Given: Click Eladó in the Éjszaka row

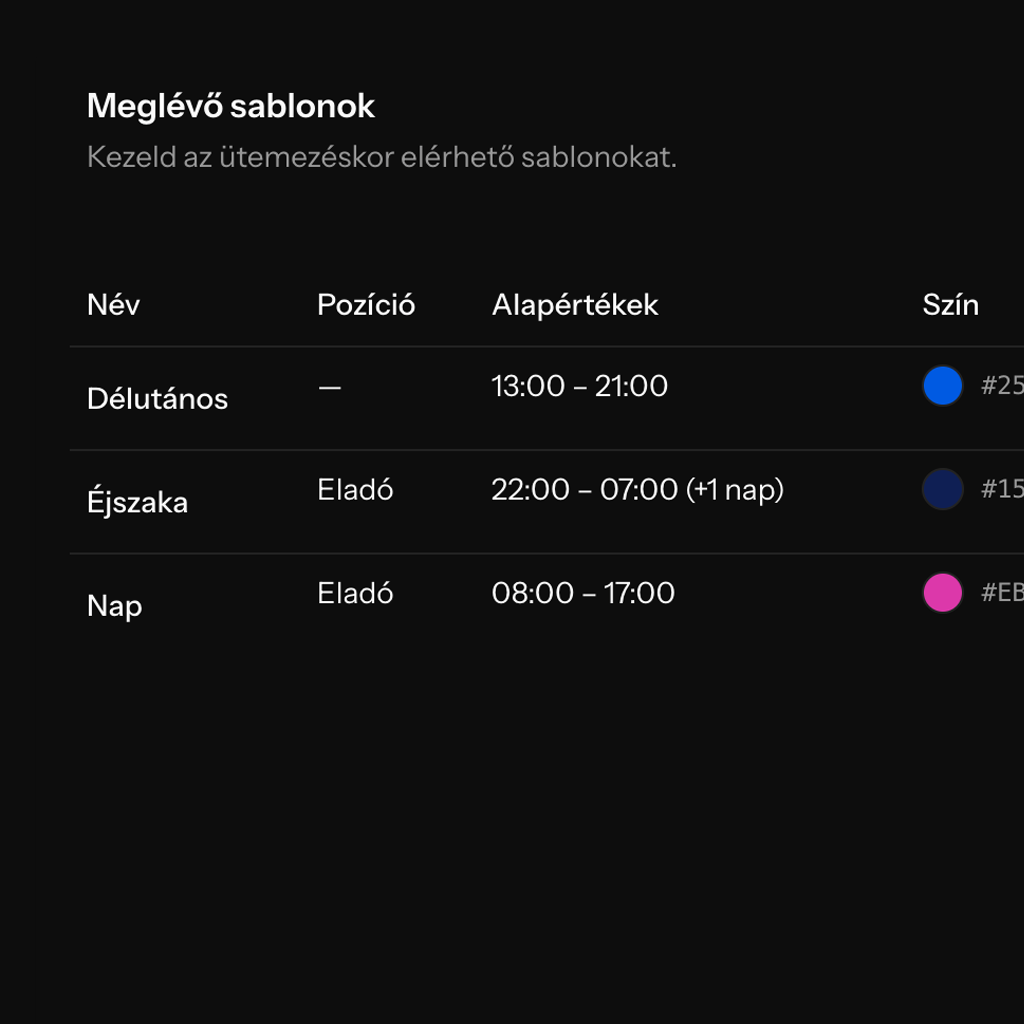Looking at the screenshot, I should tap(355, 490).
